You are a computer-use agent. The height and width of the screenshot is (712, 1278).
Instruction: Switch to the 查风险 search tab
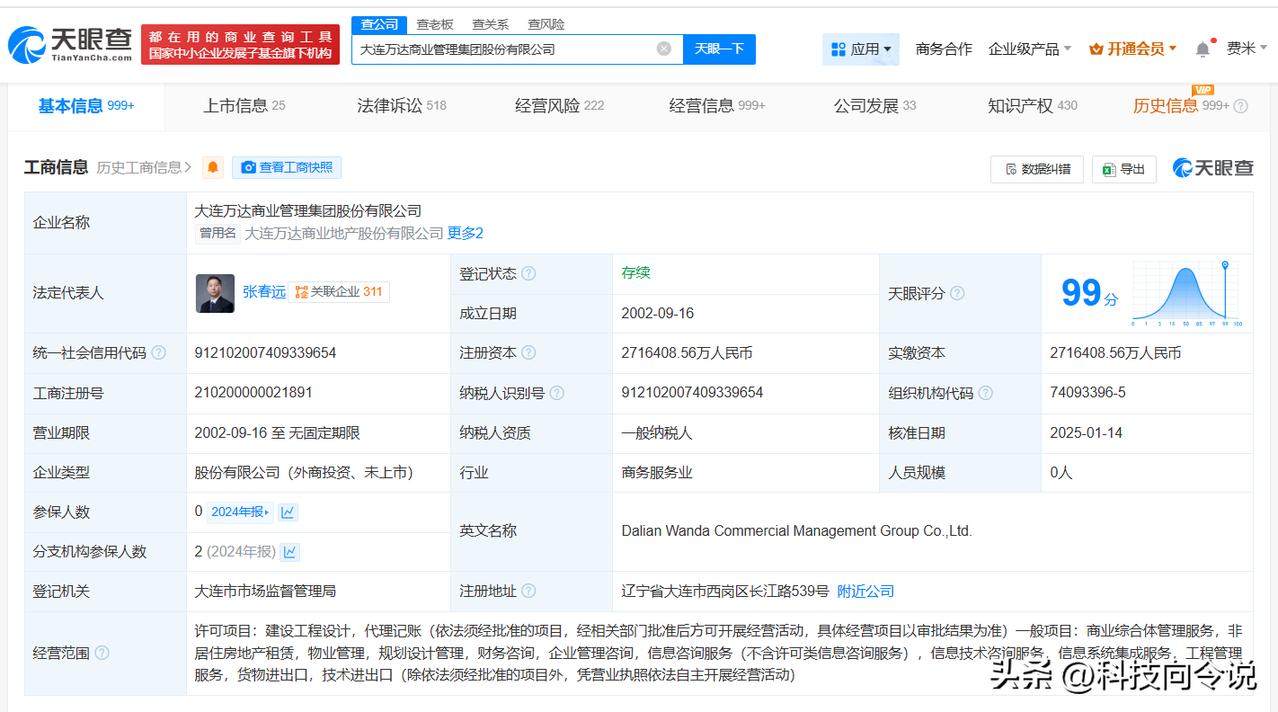pyautogui.click(x=546, y=24)
